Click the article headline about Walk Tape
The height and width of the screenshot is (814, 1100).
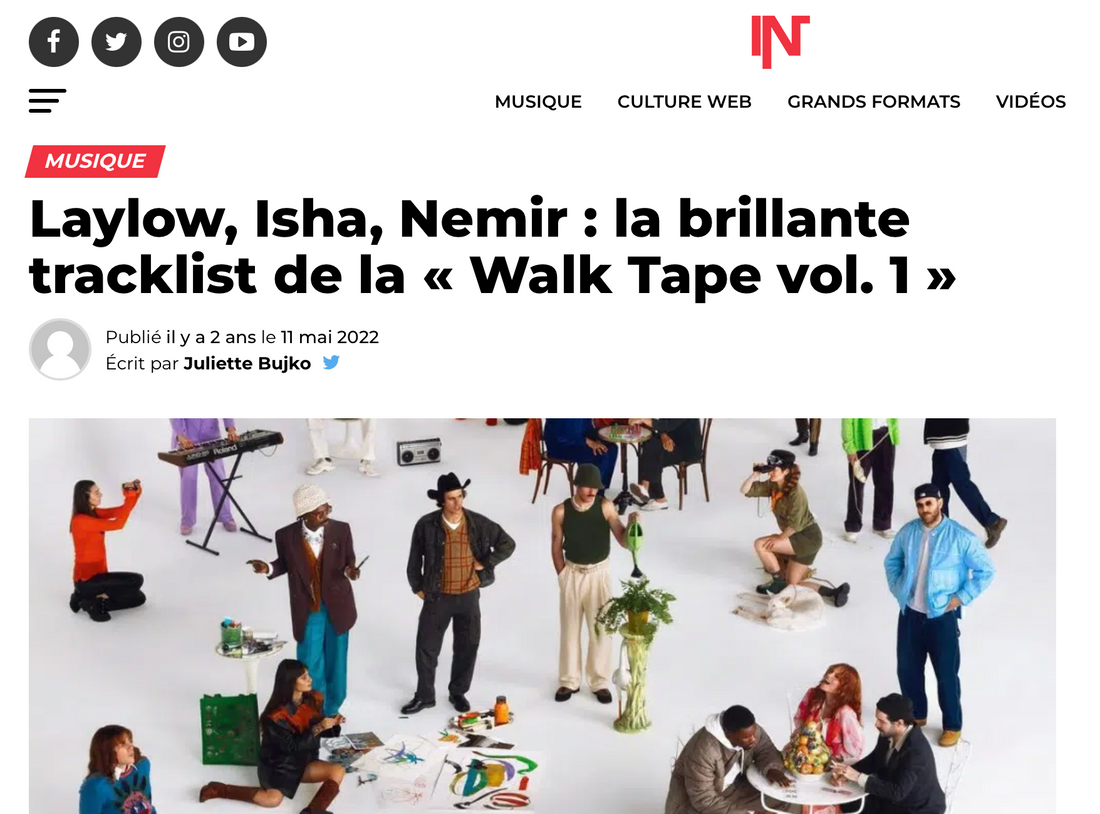pos(492,246)
